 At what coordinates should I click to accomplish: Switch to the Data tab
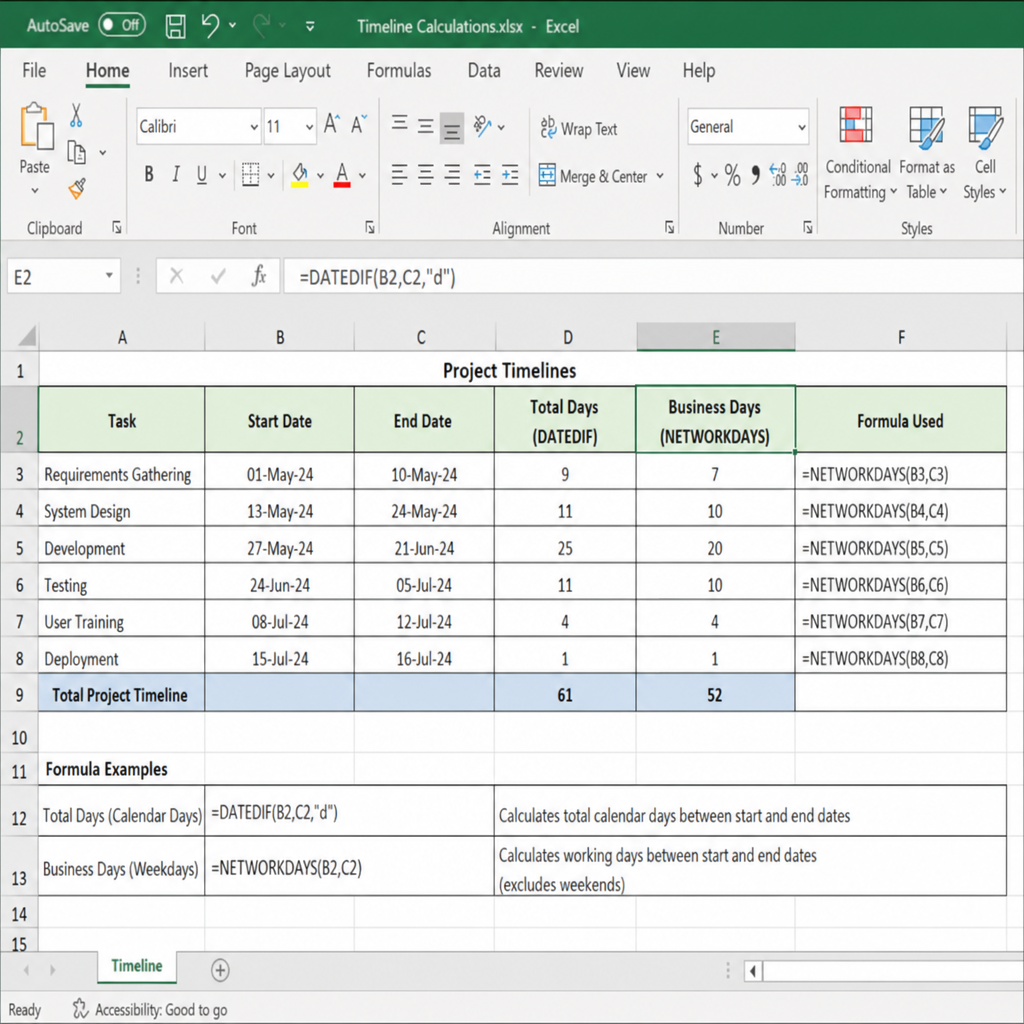(x=484, y=71)
